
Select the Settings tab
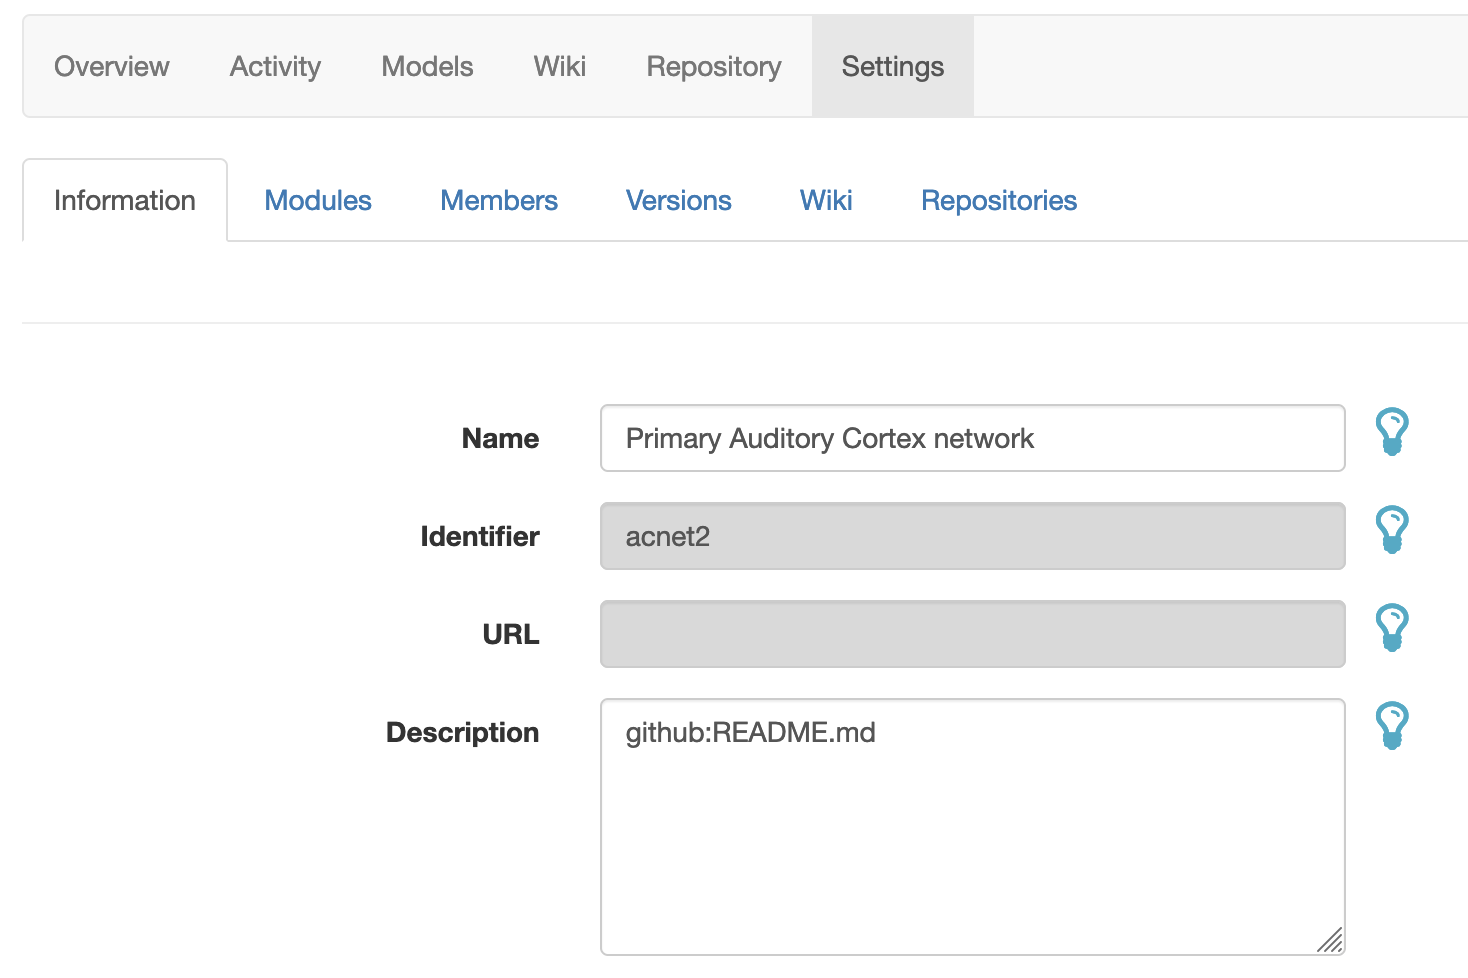pos(892,66)
